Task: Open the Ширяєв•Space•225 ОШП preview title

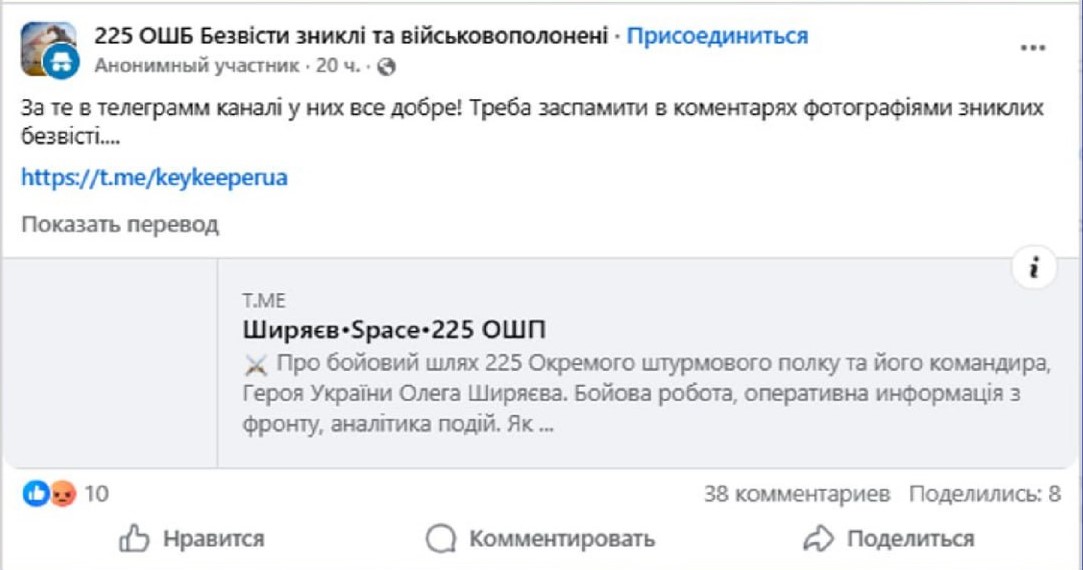Action: pos(394,331)
